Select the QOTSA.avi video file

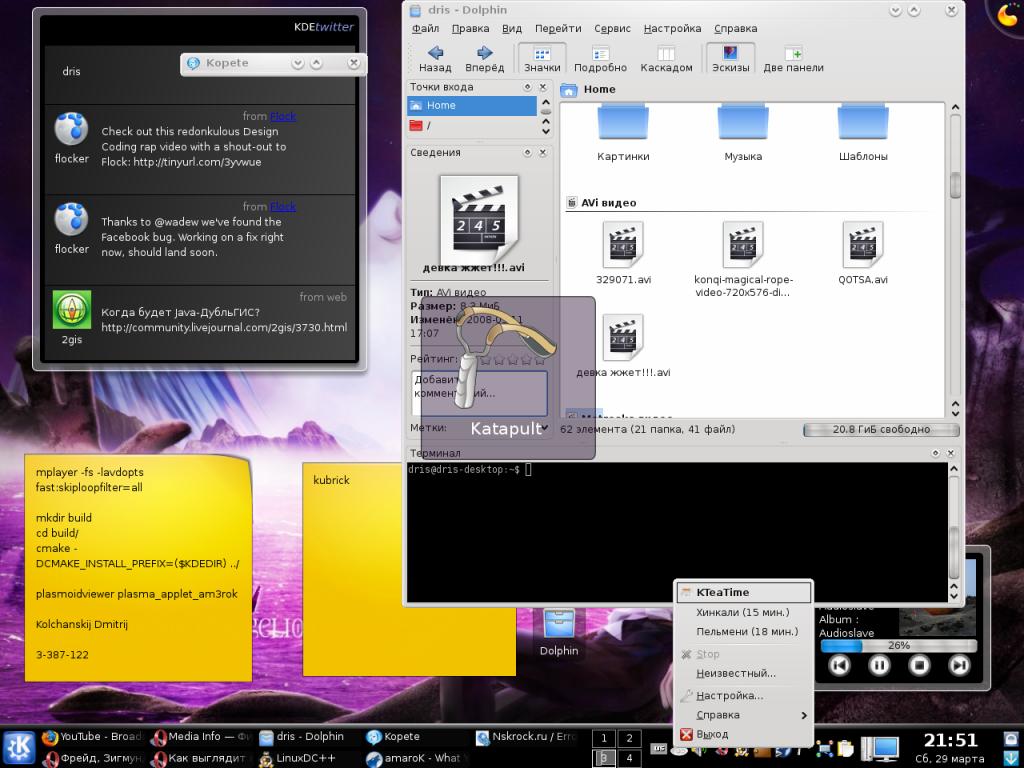tap(863, 253)
